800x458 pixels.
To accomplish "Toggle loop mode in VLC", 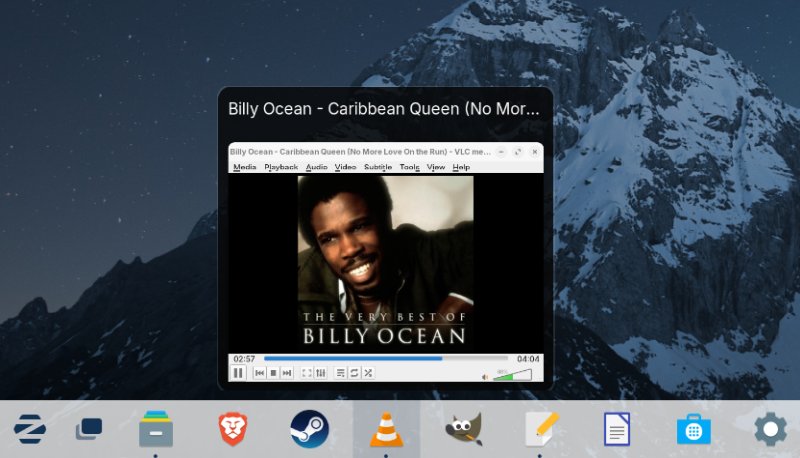I will 354,373.
